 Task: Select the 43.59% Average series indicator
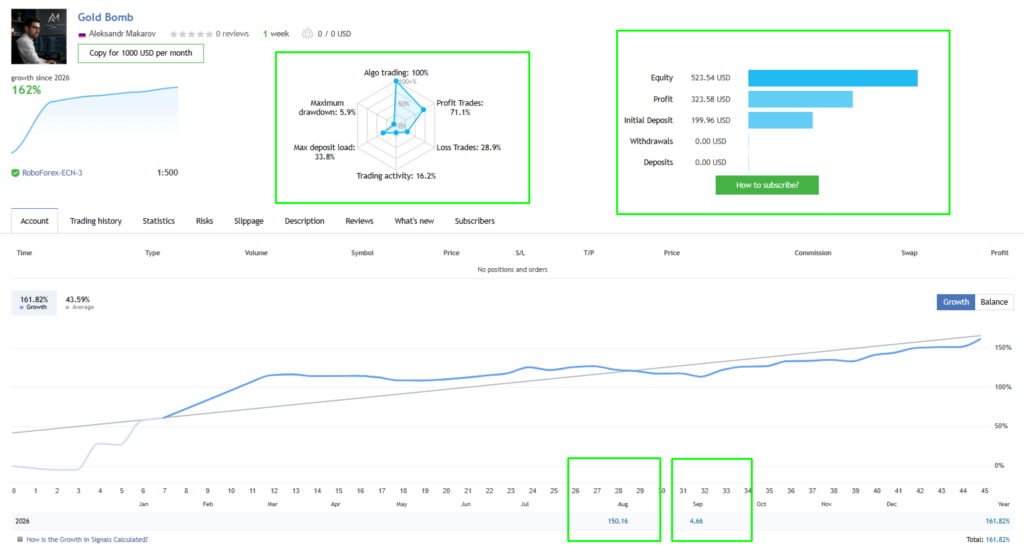click(79, 302)
